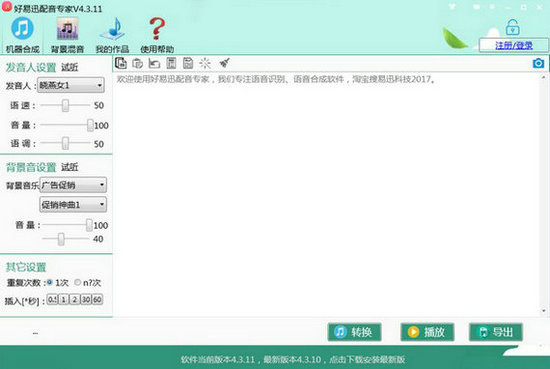This screenshot has height=369, width=550.
Task: Open the 机器合成 music note icon
Action: coord(22,29)
